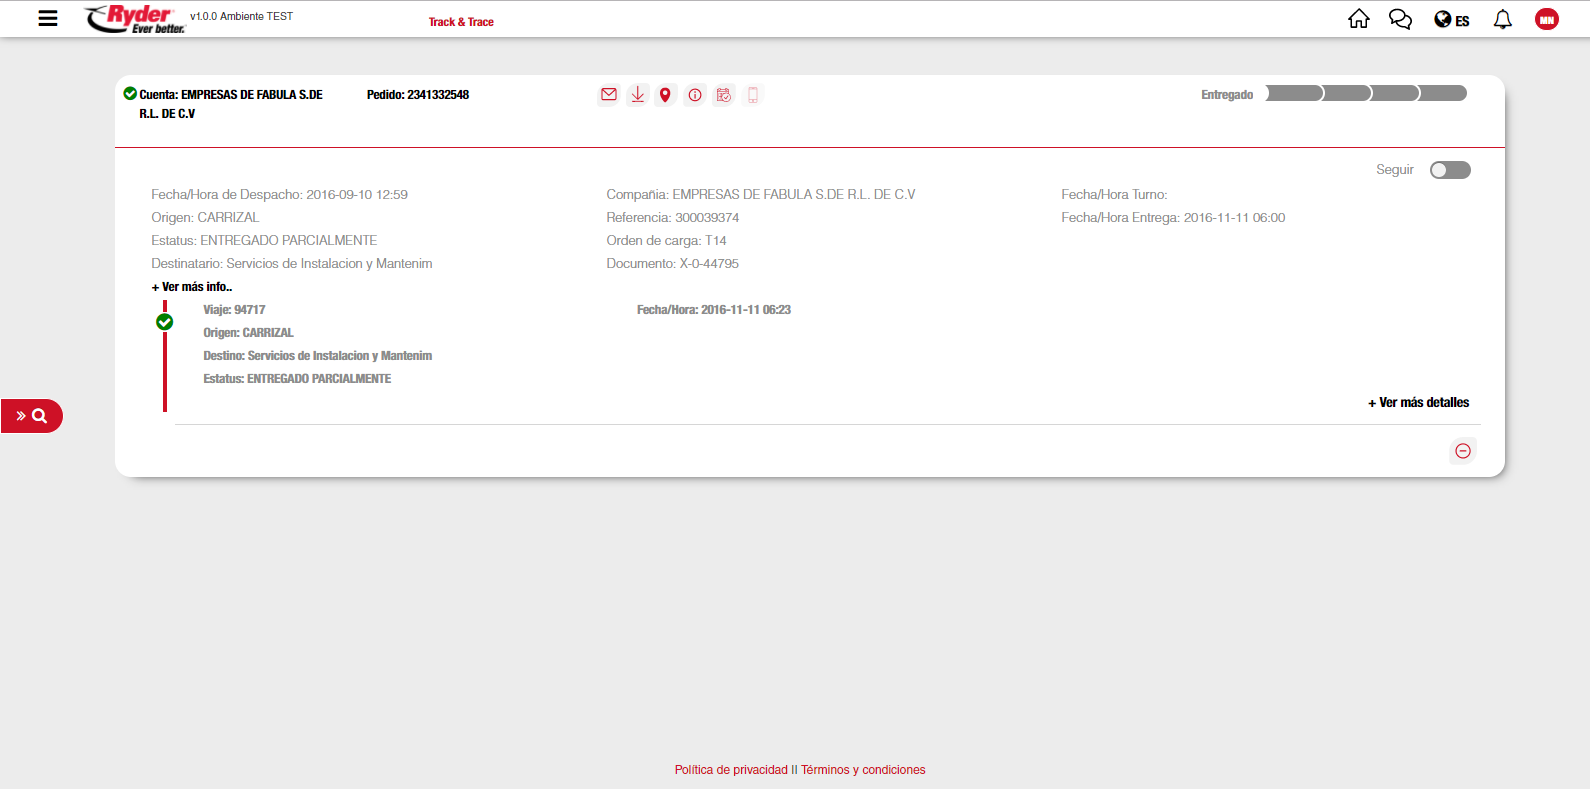Open the MN user profile menu

click(x=1546, y=19)
